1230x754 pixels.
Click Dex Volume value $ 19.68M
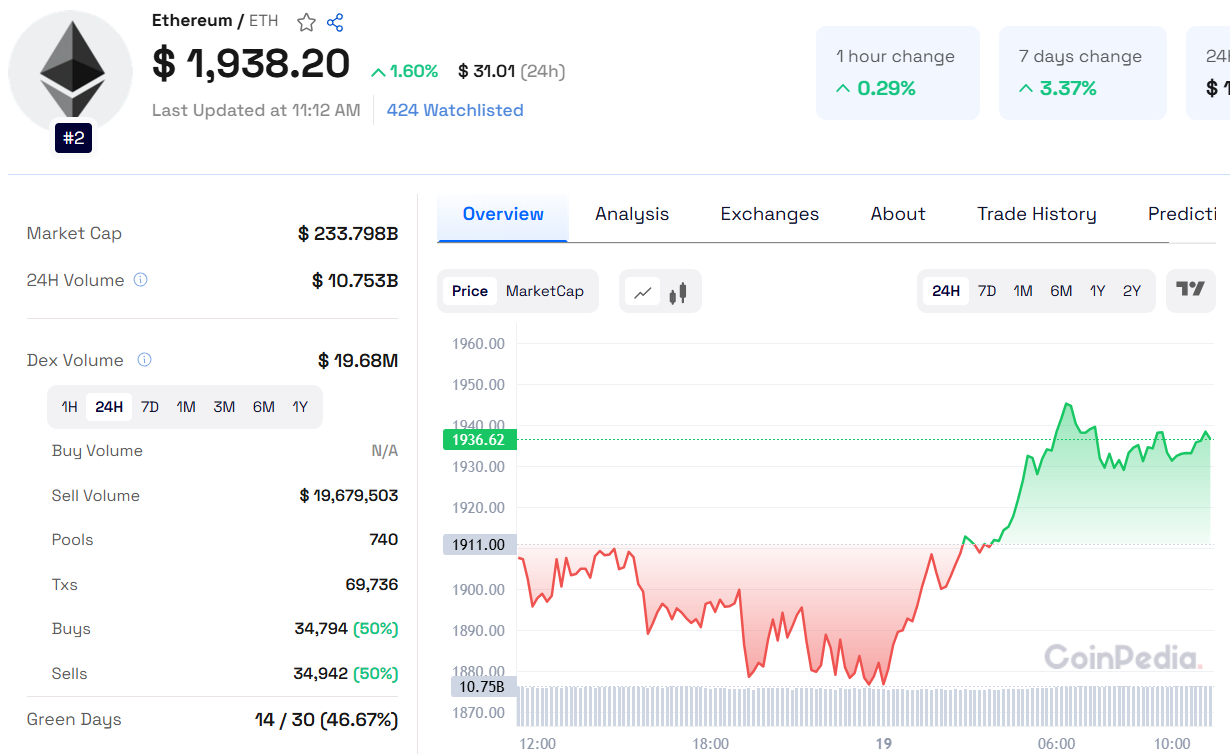point(358,361)
